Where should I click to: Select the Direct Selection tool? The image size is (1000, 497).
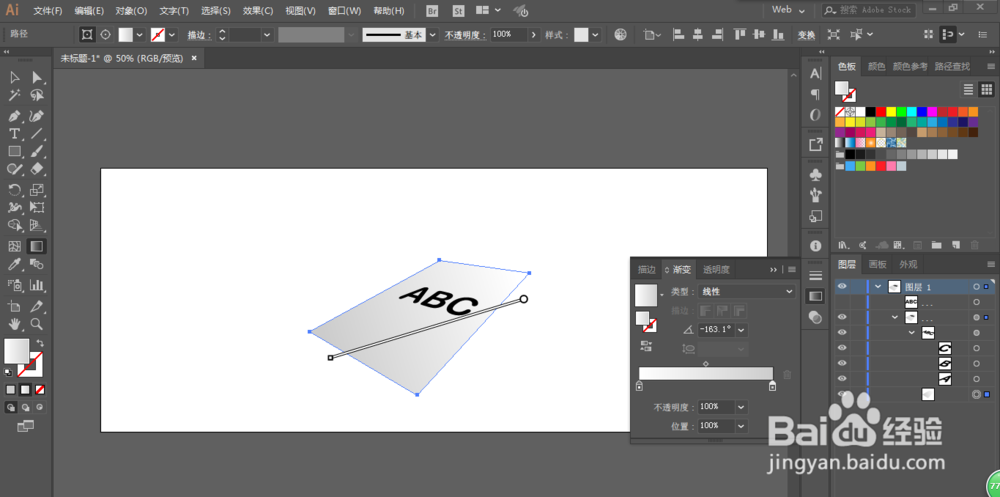(x=37, y=78)
